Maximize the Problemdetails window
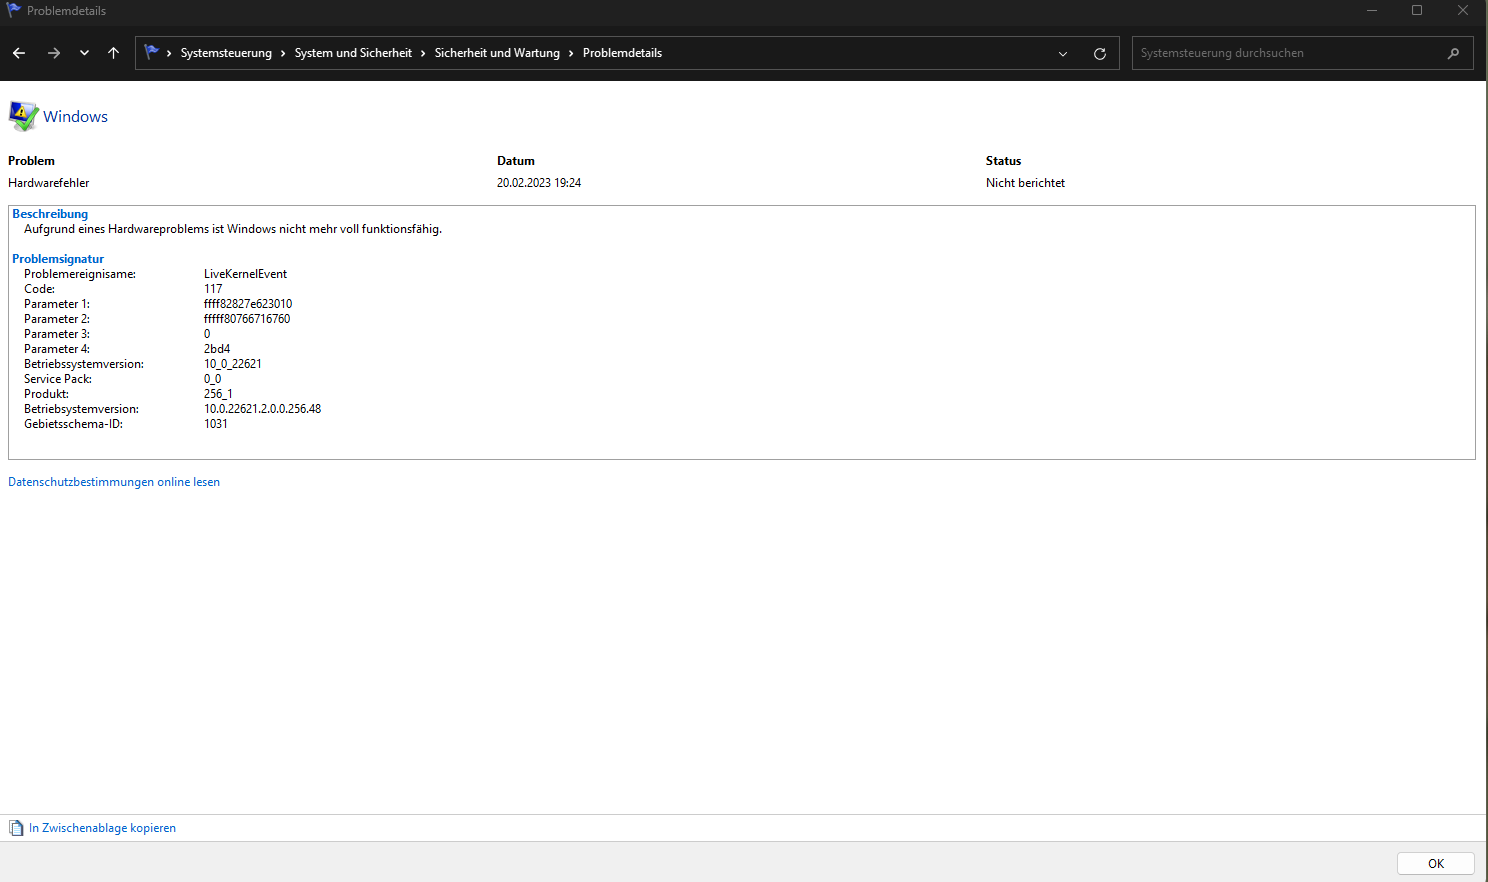This screenshot has height=882, width=1488. point(1417,10)
